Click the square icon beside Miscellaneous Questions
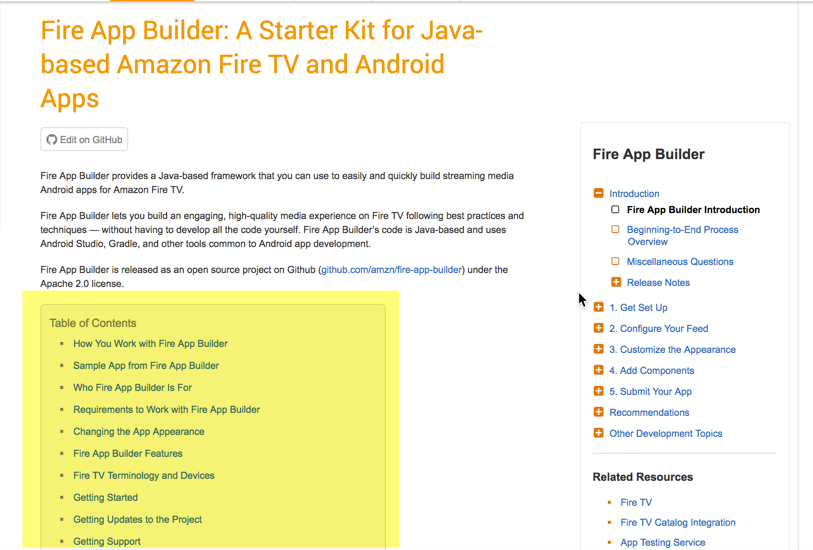 (615, 261)
